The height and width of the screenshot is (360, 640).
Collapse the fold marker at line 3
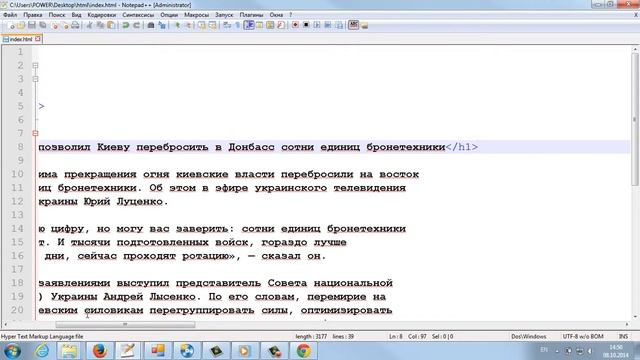click(x=36, y=79)
